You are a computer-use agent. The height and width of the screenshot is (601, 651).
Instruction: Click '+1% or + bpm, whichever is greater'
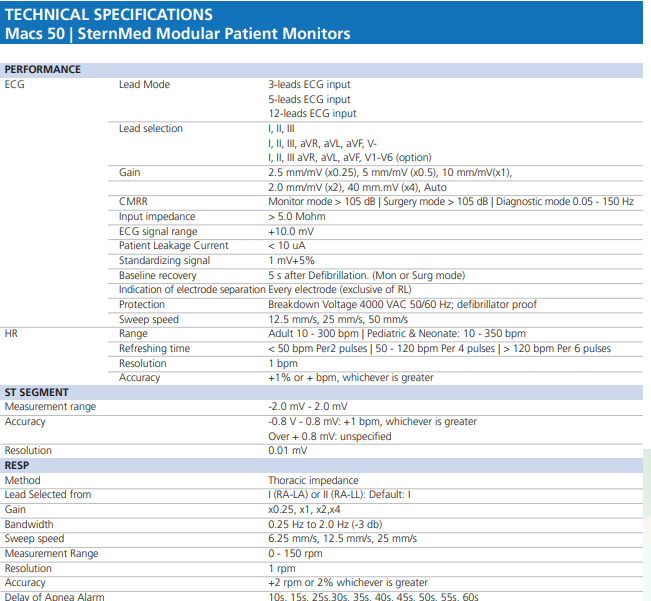point(351,378)
